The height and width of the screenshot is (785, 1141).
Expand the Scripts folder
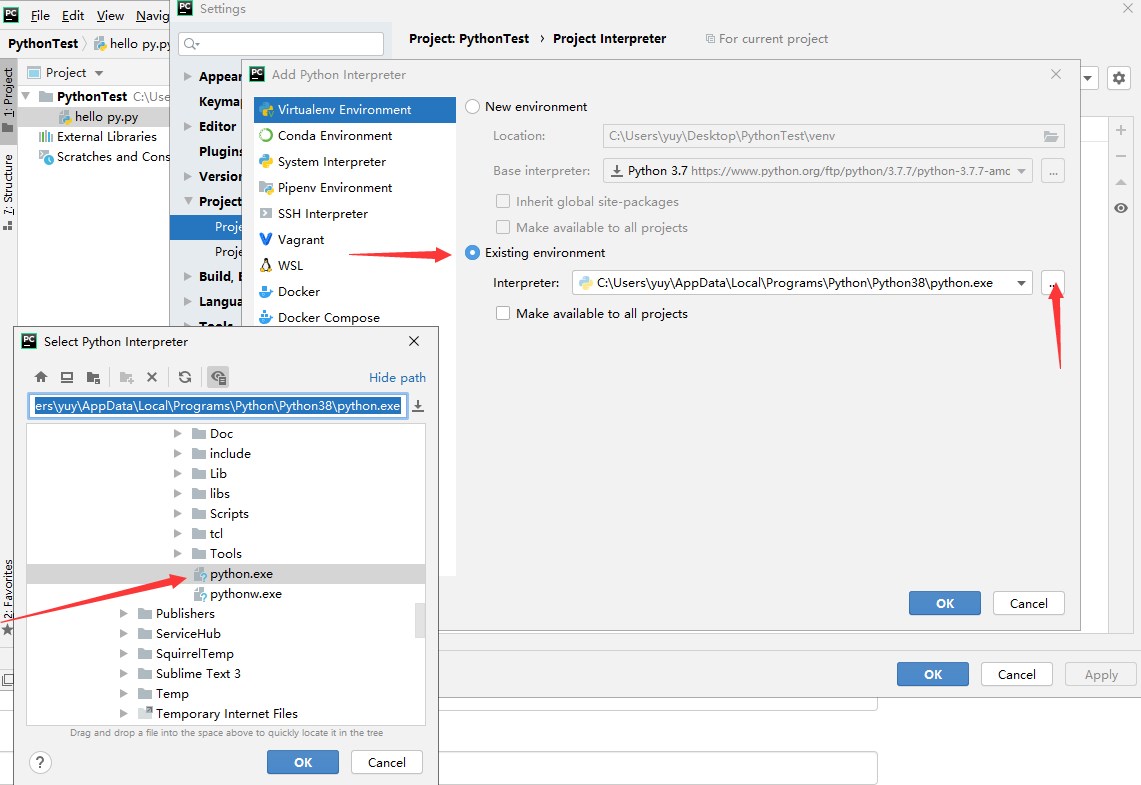coord(178,514)
